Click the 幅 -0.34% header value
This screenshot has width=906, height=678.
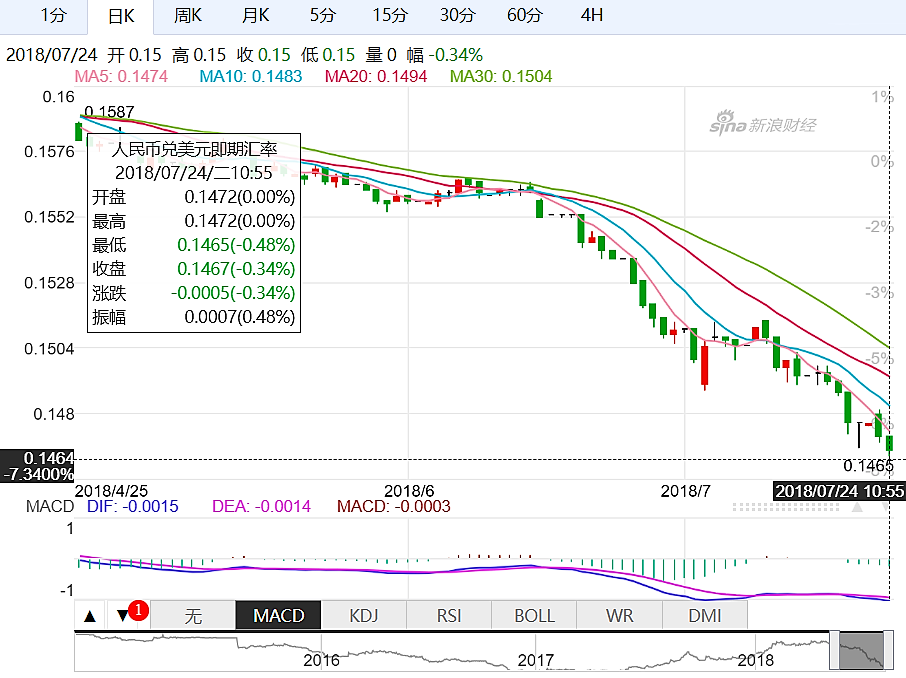click(444, 55)
